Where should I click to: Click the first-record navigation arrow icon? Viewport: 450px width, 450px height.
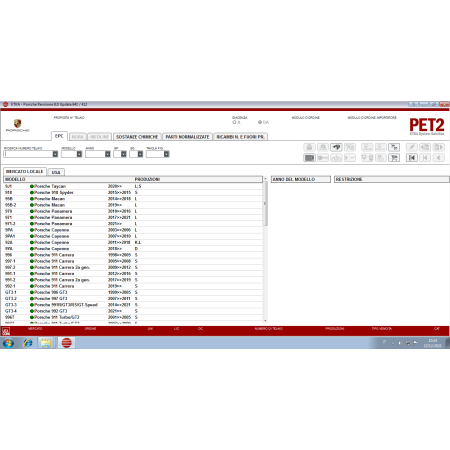click(x=412, y=158)
